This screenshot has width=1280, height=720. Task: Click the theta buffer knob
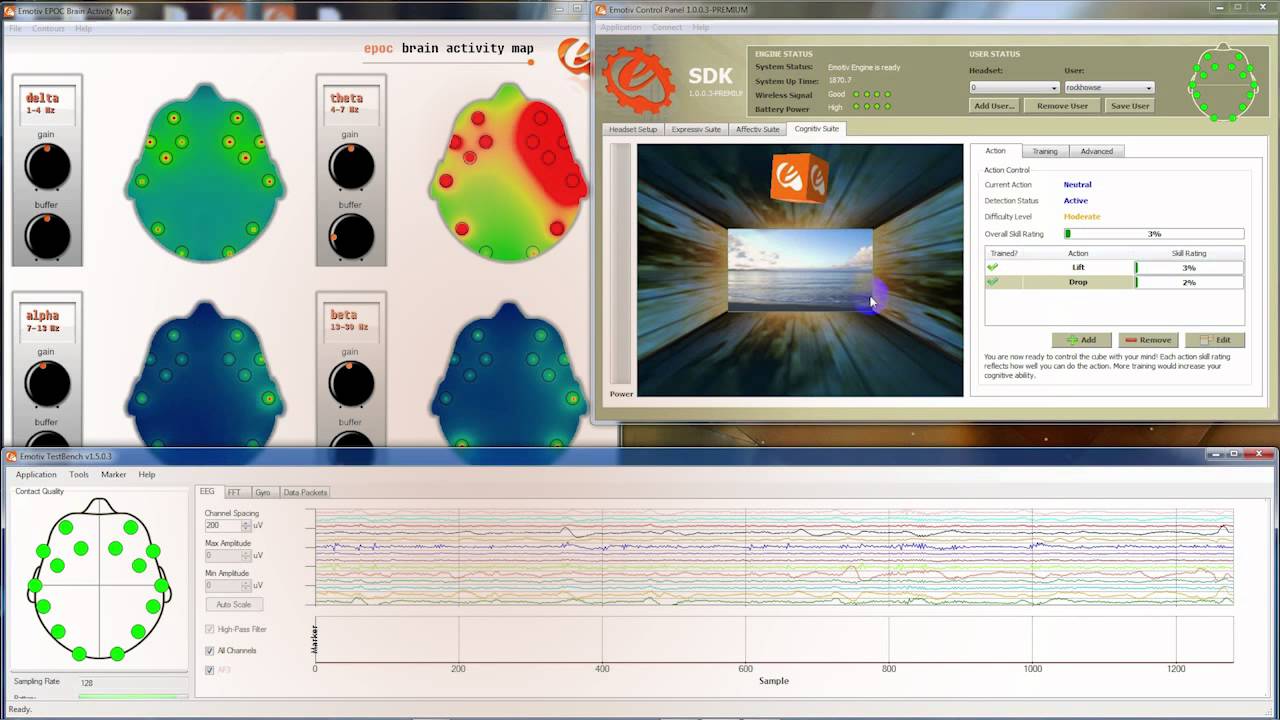351,236
